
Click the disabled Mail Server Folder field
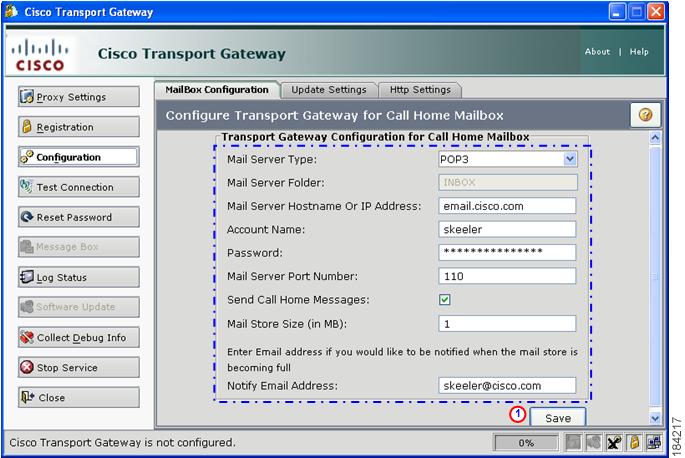pos(508,183)
